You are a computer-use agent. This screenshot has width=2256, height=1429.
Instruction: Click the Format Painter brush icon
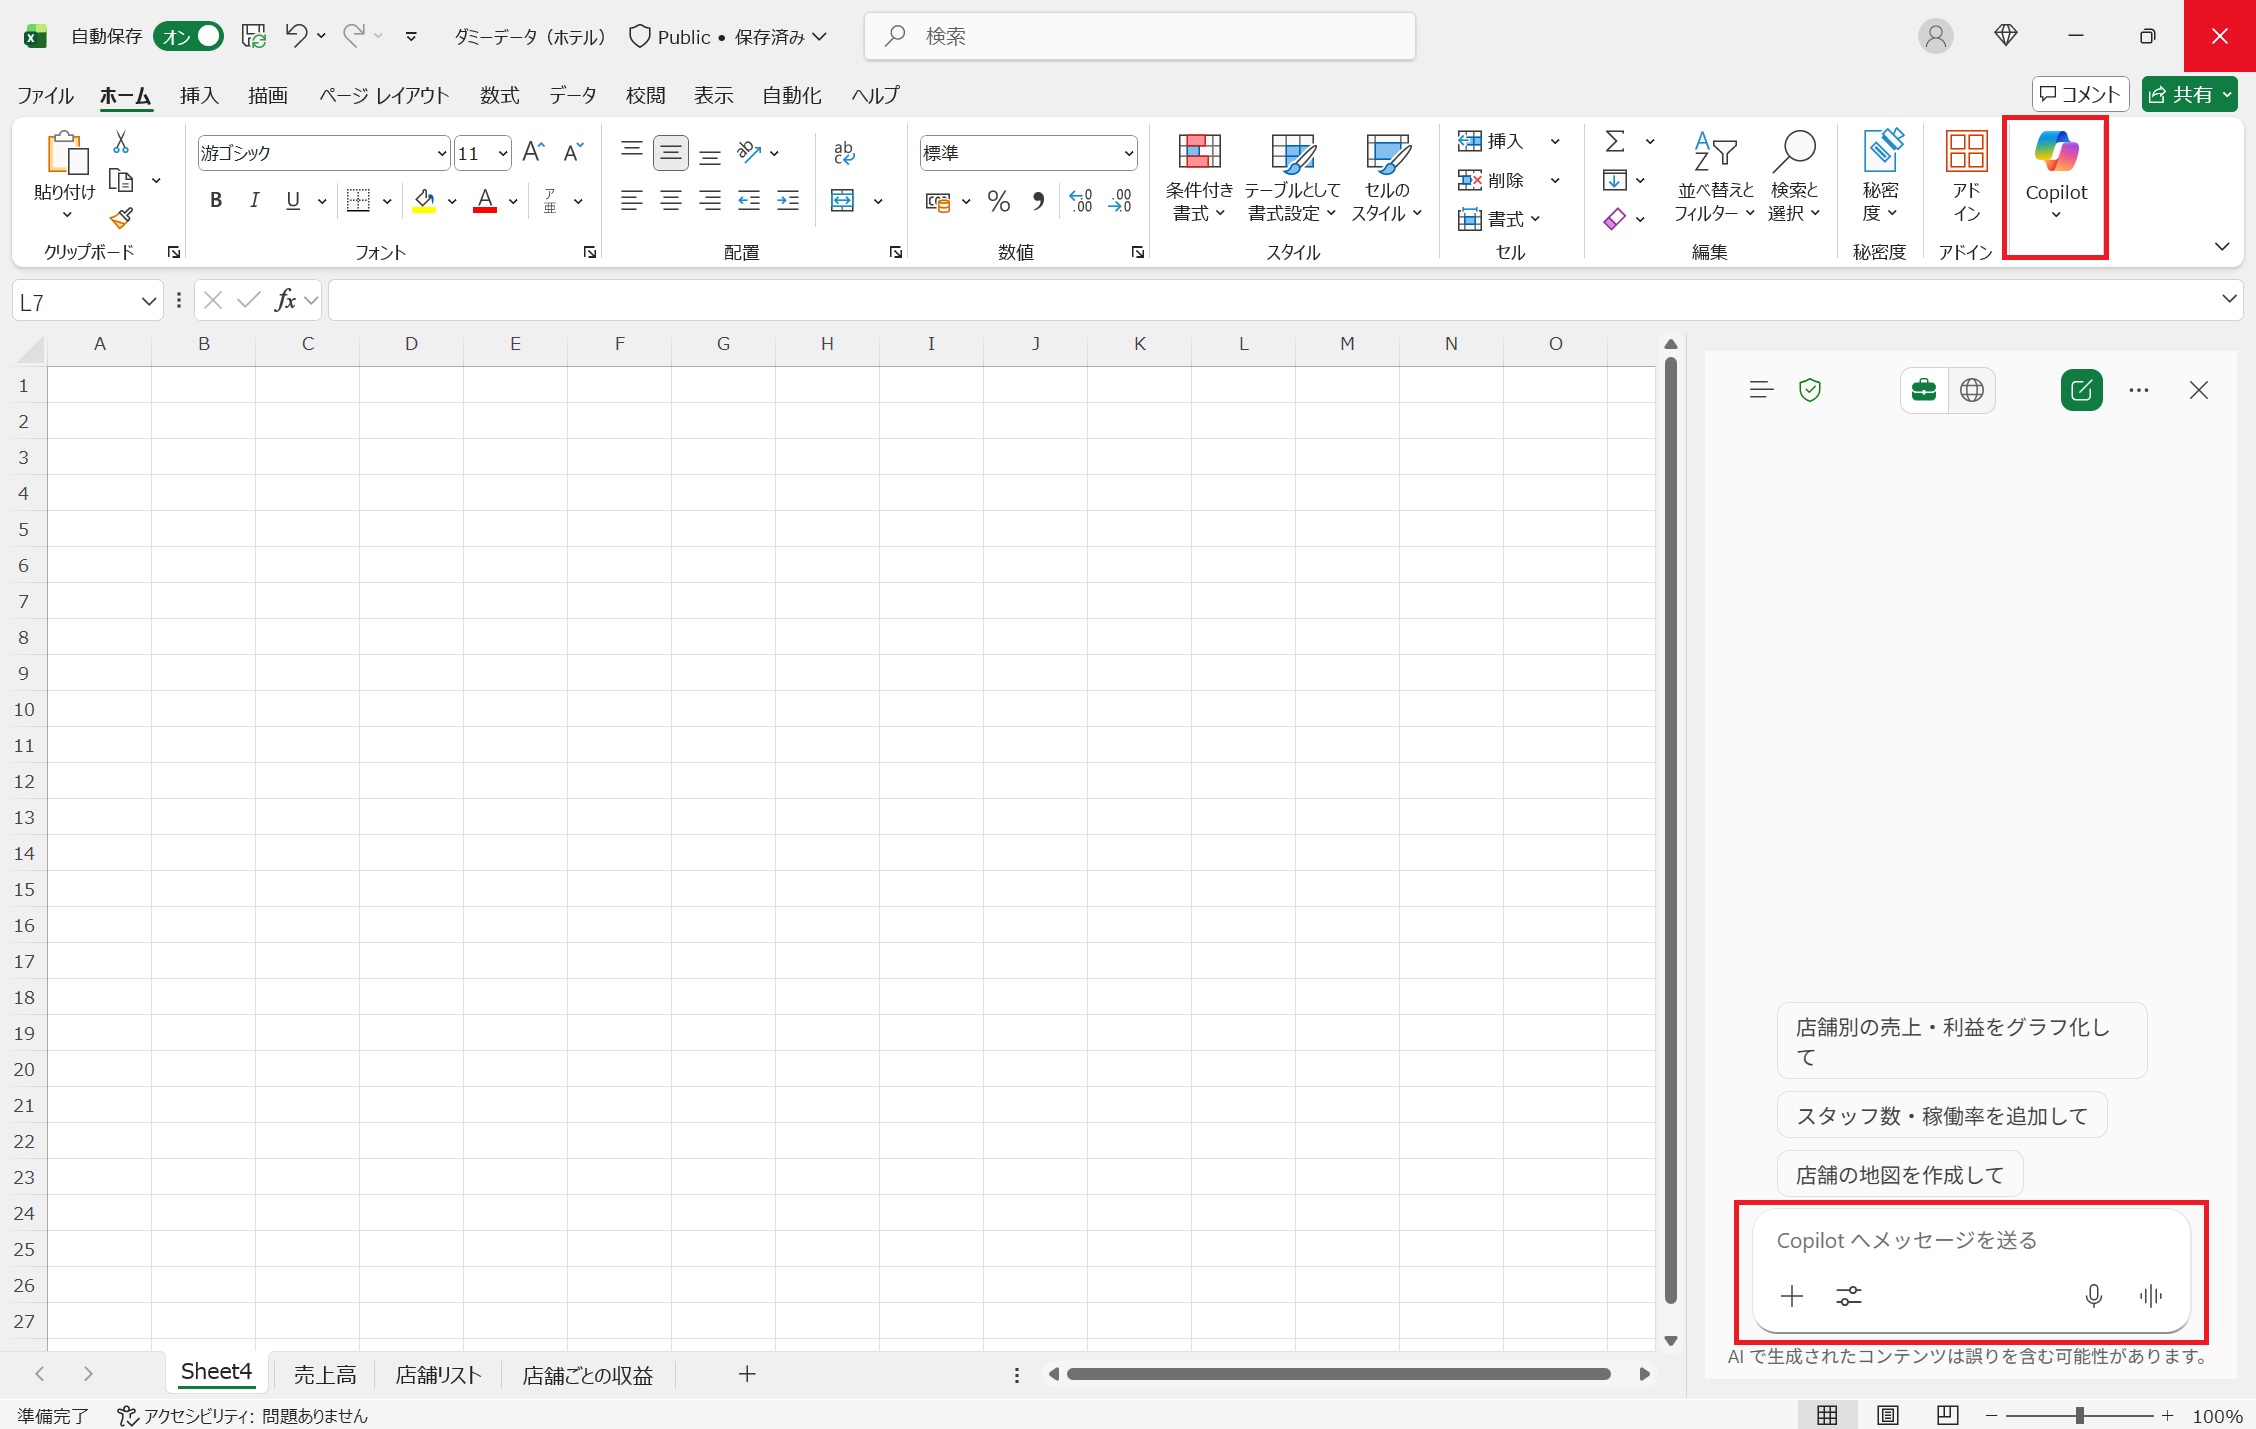coord(121,218)
